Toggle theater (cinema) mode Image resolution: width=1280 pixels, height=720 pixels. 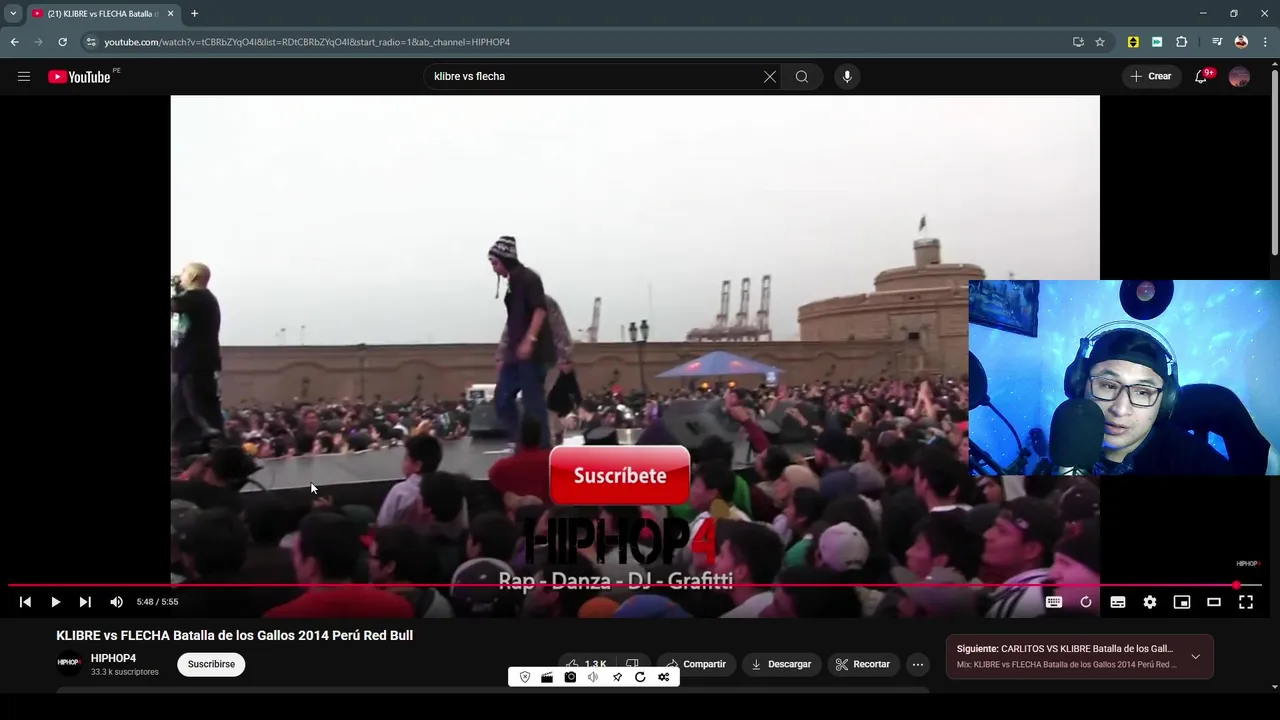pyautogui.click(x=1214, y=602)
